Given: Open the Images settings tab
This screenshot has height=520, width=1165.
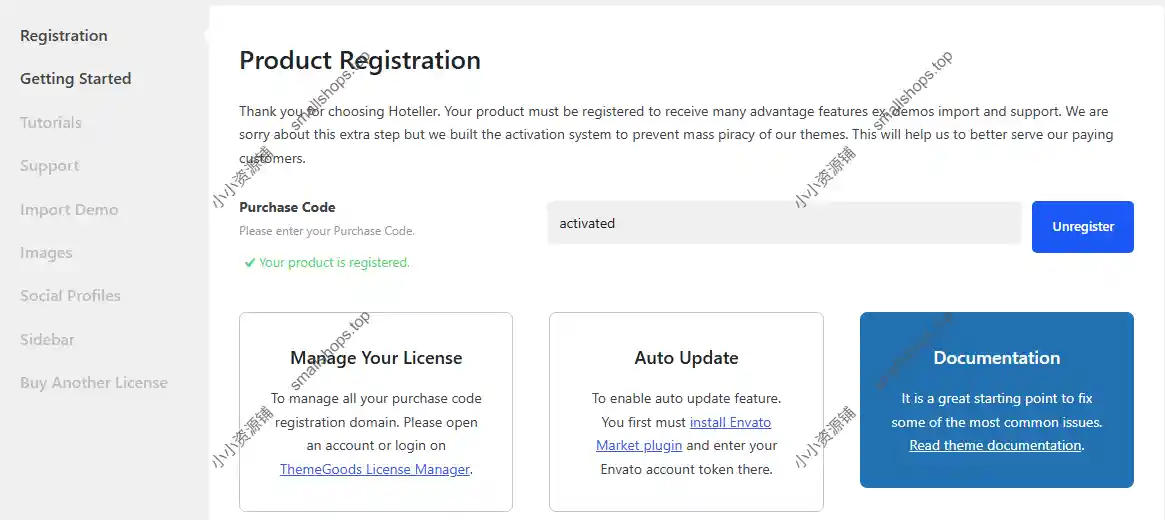Looking at the screenshot, I should click(x=46, y=253).
